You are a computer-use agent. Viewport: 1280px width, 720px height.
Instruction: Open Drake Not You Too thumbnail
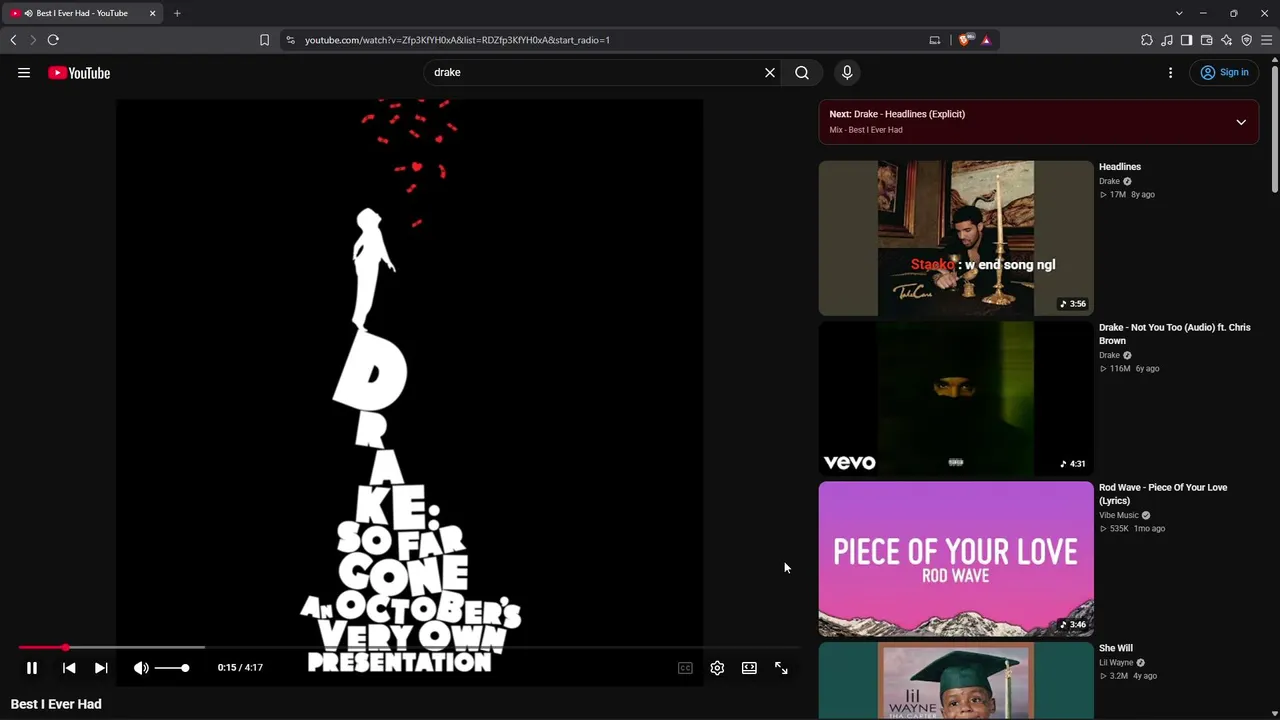pos(956,399)
